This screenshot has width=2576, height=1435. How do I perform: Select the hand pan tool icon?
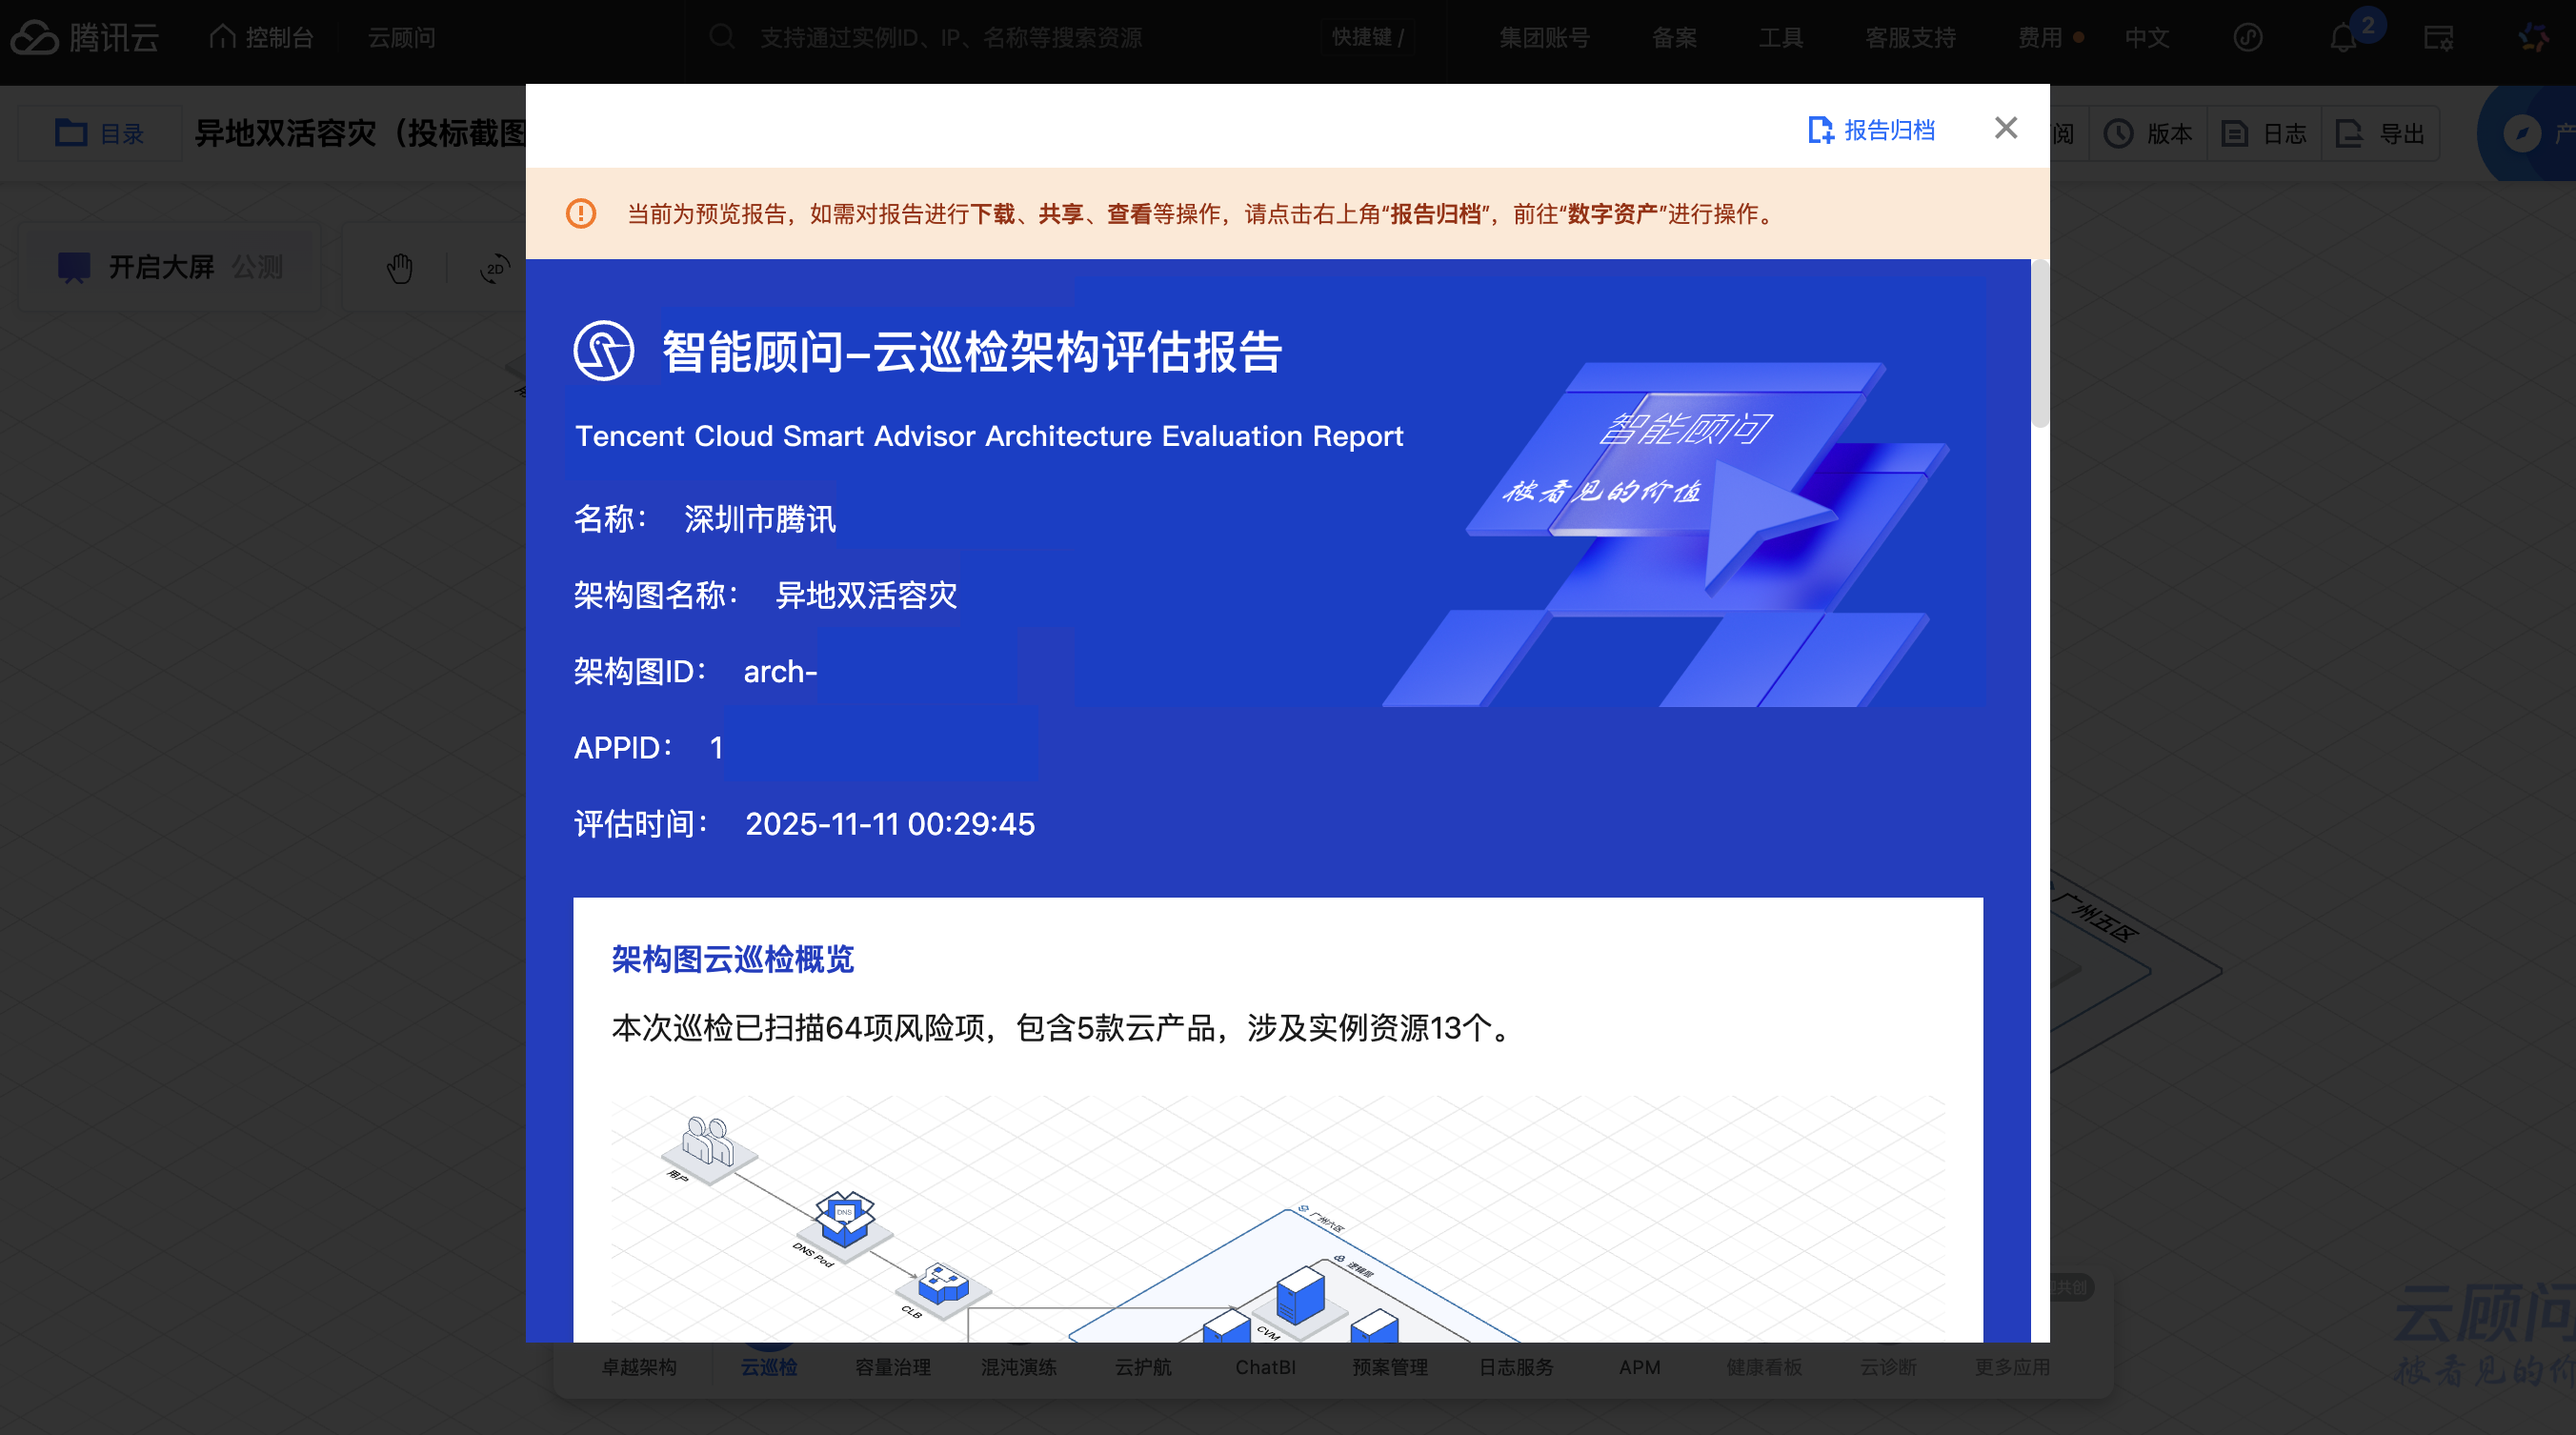coord(399,268)
